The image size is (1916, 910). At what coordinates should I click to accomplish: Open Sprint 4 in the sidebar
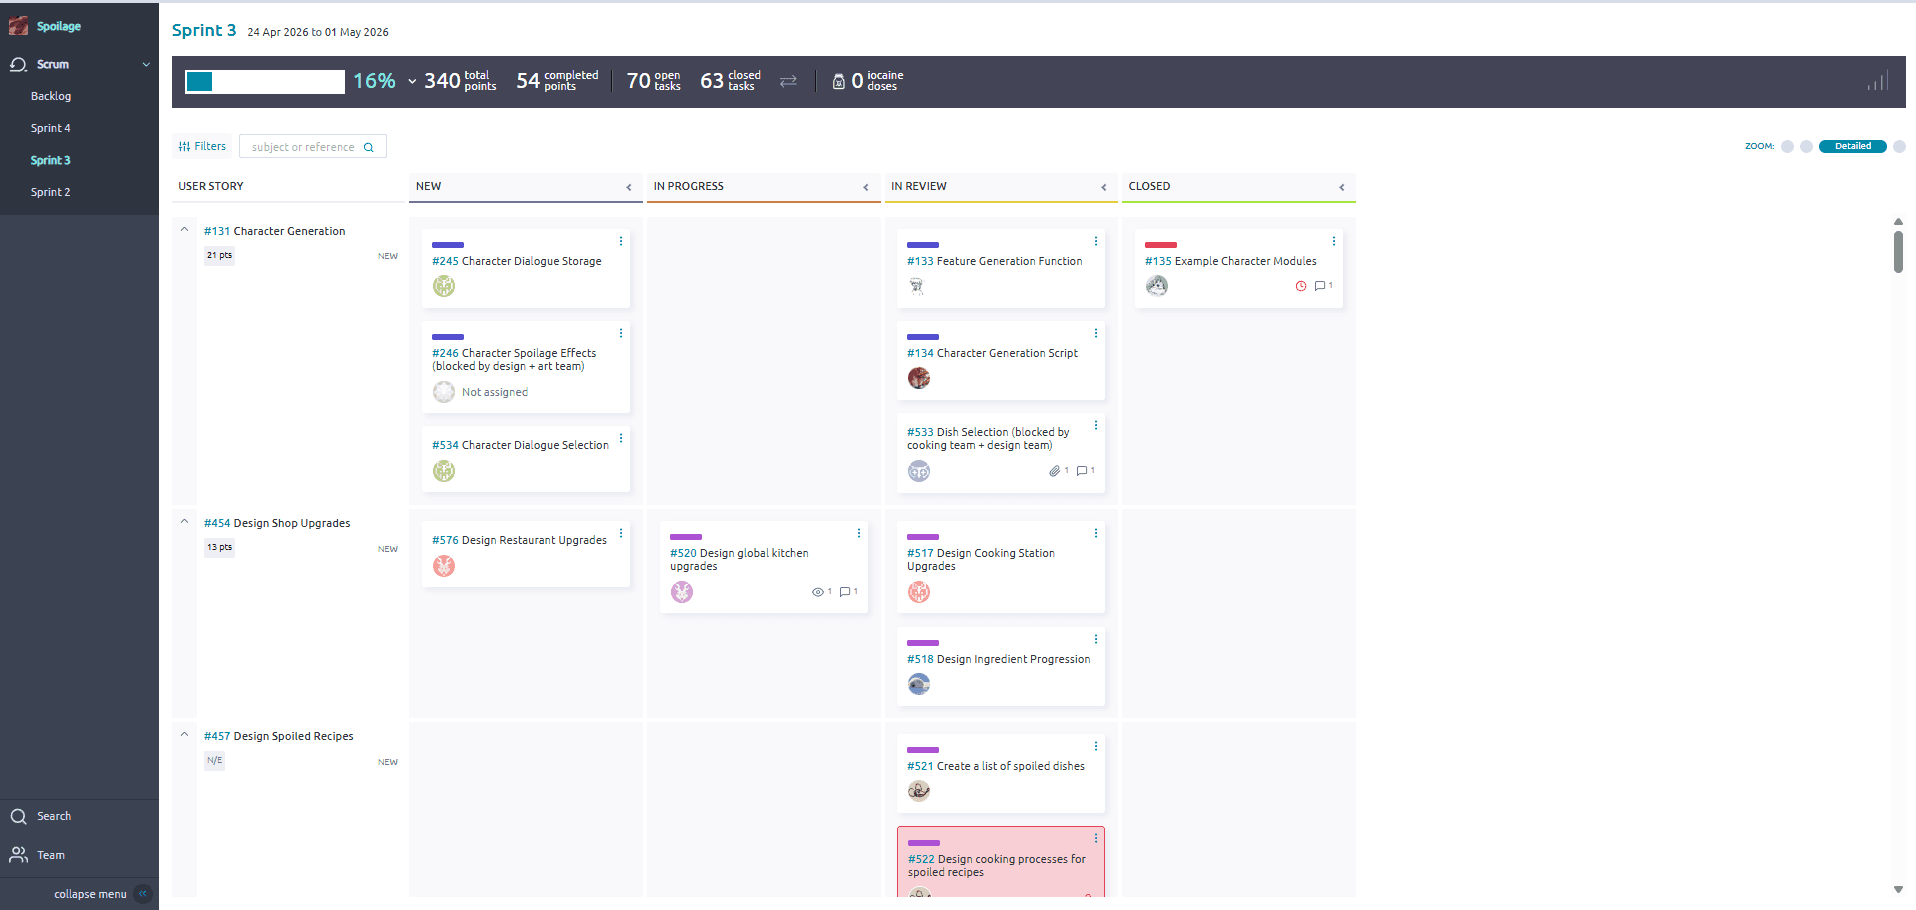[x=50, y=128]
